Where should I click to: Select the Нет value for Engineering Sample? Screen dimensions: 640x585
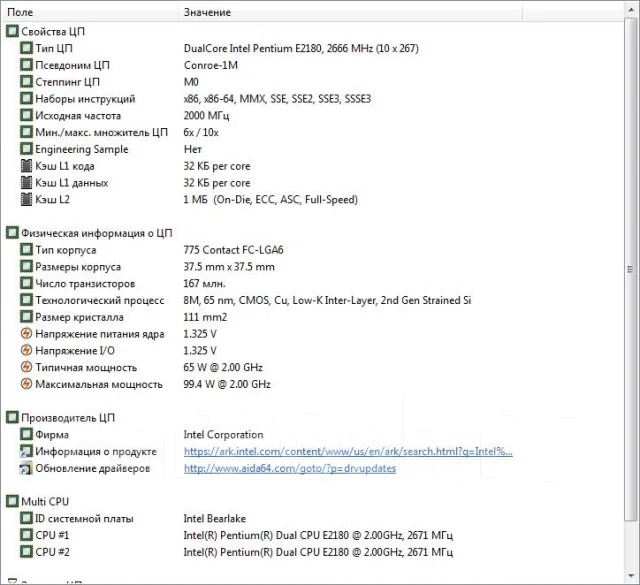(x=193, y=149)
